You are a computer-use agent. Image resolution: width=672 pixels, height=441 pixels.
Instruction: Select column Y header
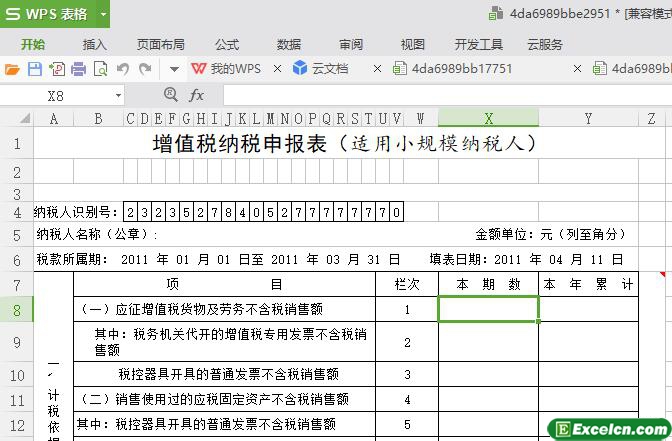pos(588,118)
